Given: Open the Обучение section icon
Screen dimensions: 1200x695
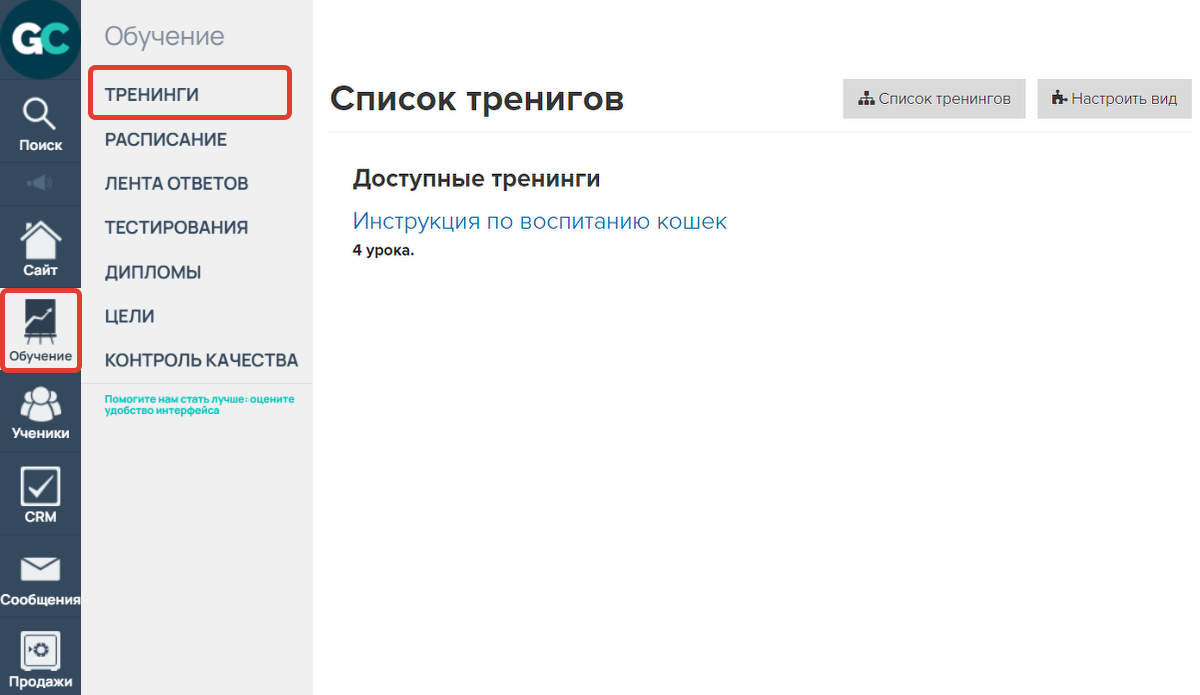Looking at the screenshot, I should pyautogui.click(x=40, y=328).
